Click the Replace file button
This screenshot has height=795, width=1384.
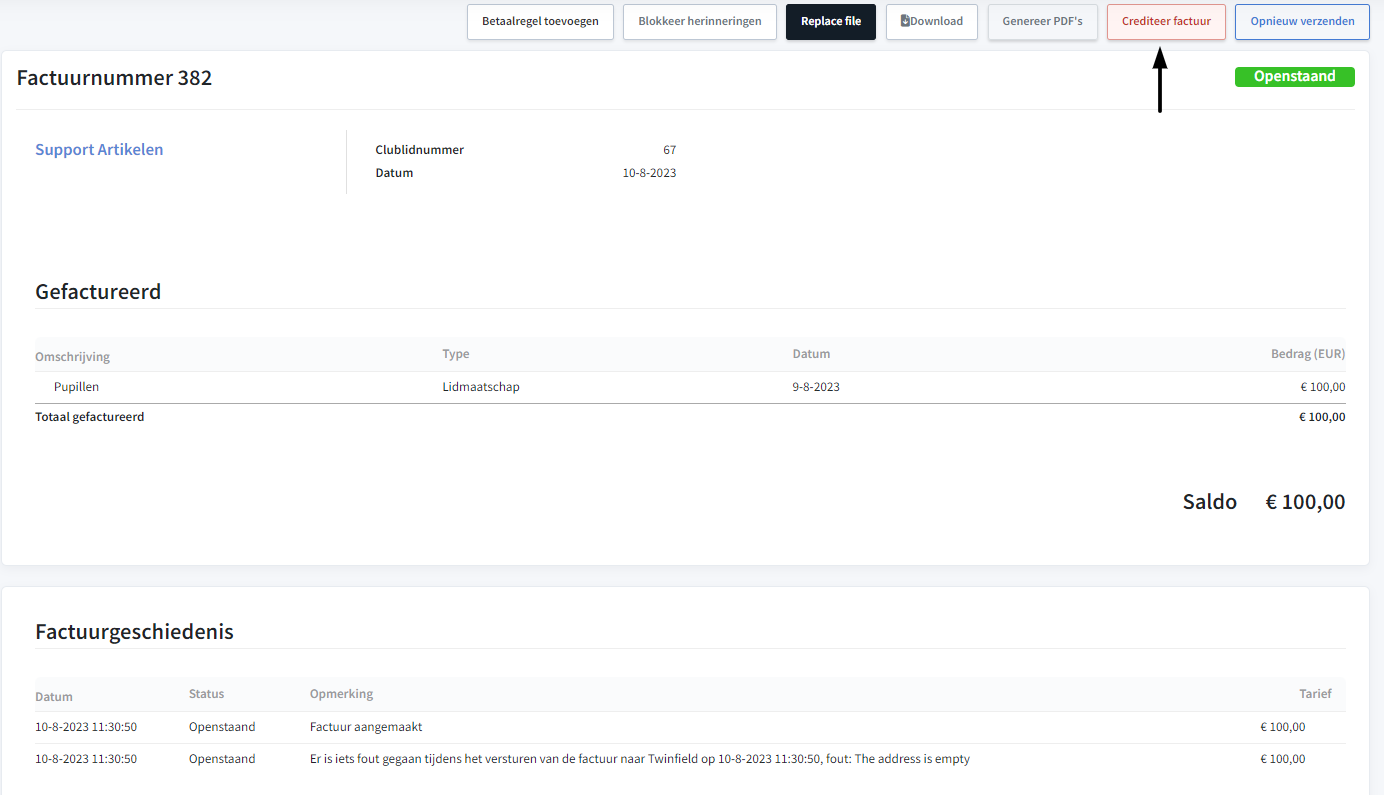pos(831,22)
